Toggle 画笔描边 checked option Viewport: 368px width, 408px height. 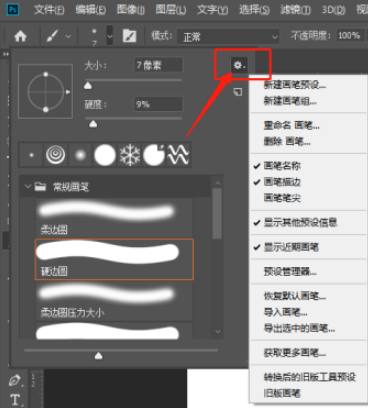click(282, 182)
